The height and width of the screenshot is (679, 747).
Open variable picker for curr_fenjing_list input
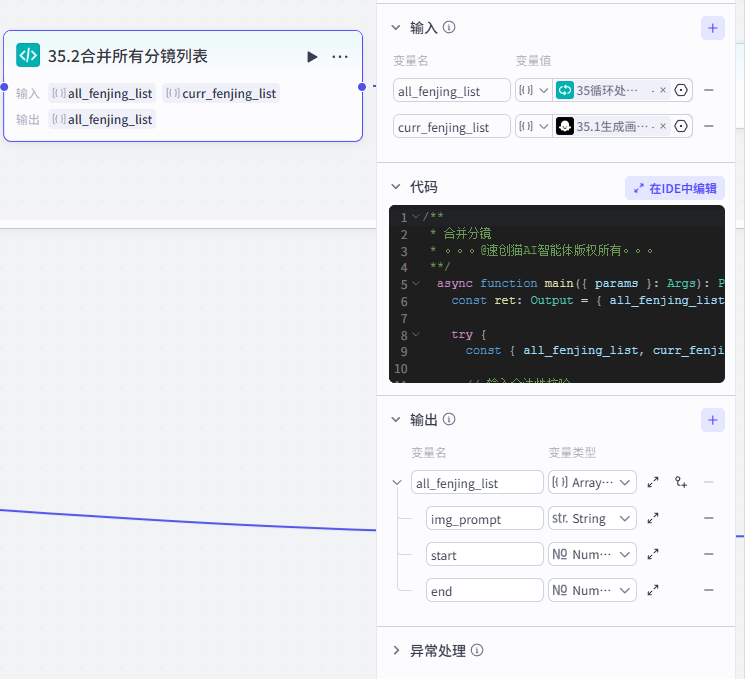[681, 126]
